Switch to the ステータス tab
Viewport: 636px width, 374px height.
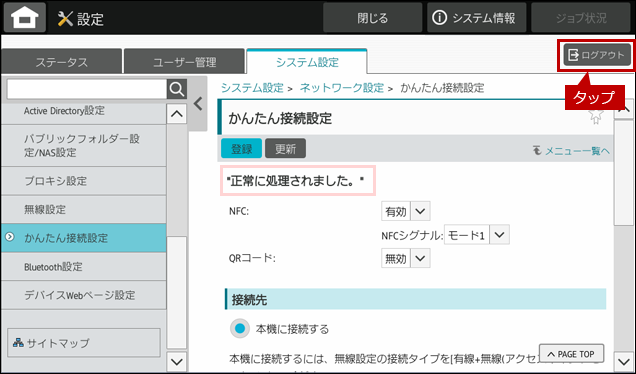point(61,62)
